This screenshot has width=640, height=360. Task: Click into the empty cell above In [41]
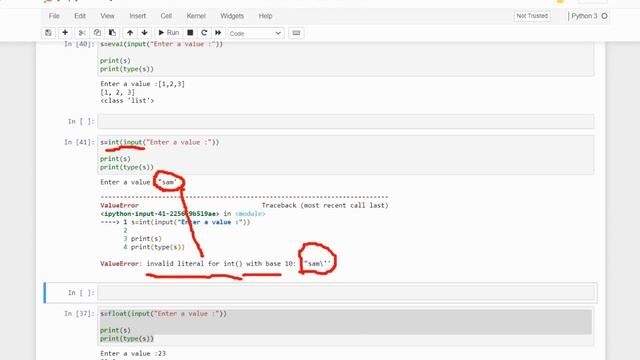(346, 122)
